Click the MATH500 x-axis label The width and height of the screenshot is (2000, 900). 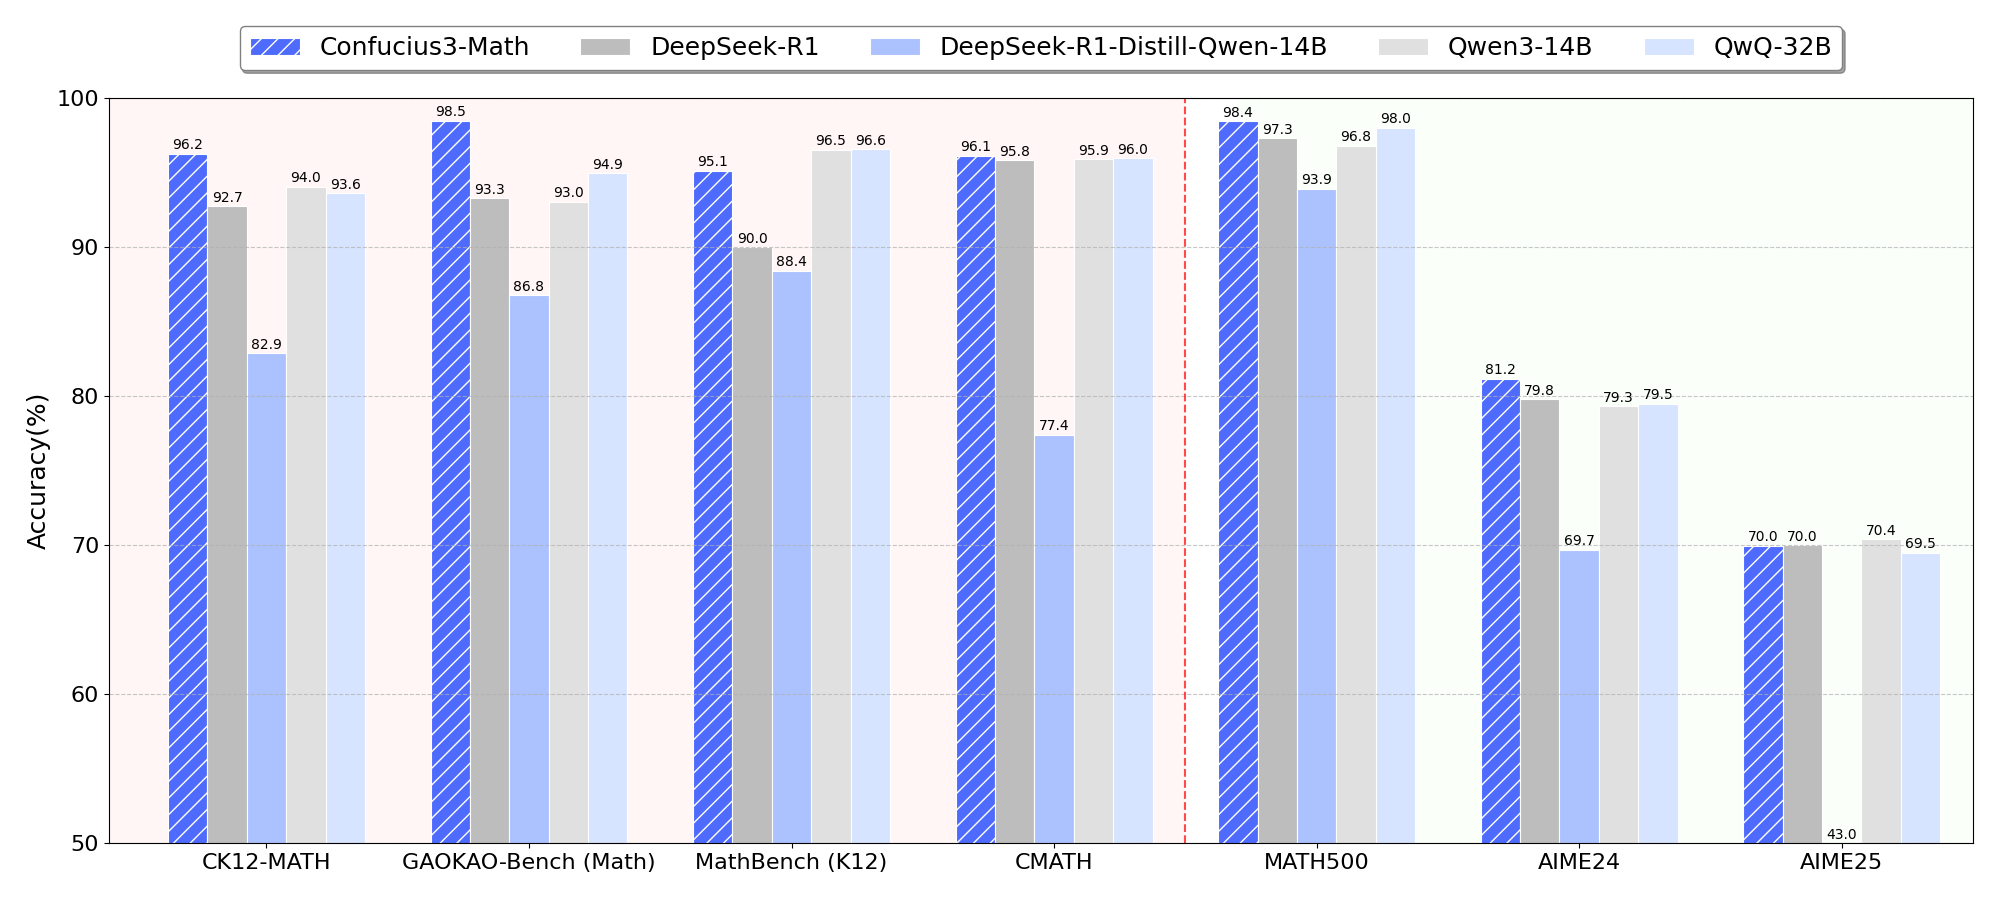(x=1316, y=862)
